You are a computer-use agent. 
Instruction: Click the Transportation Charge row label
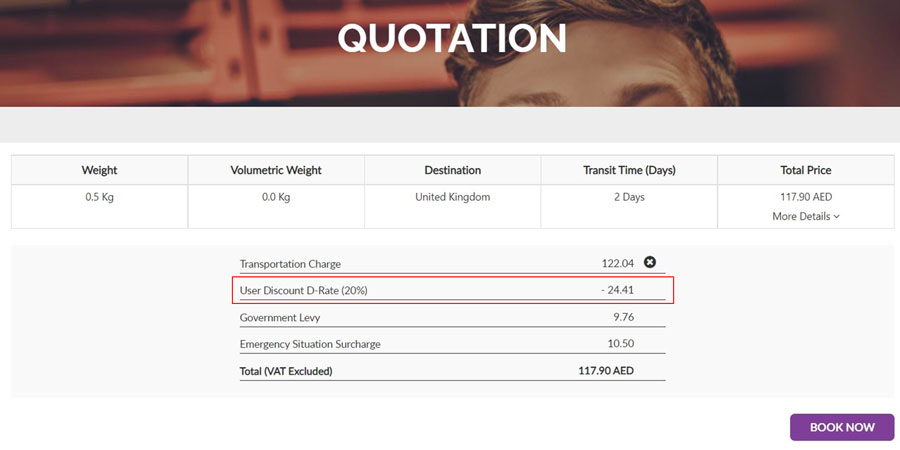(290, 264)
